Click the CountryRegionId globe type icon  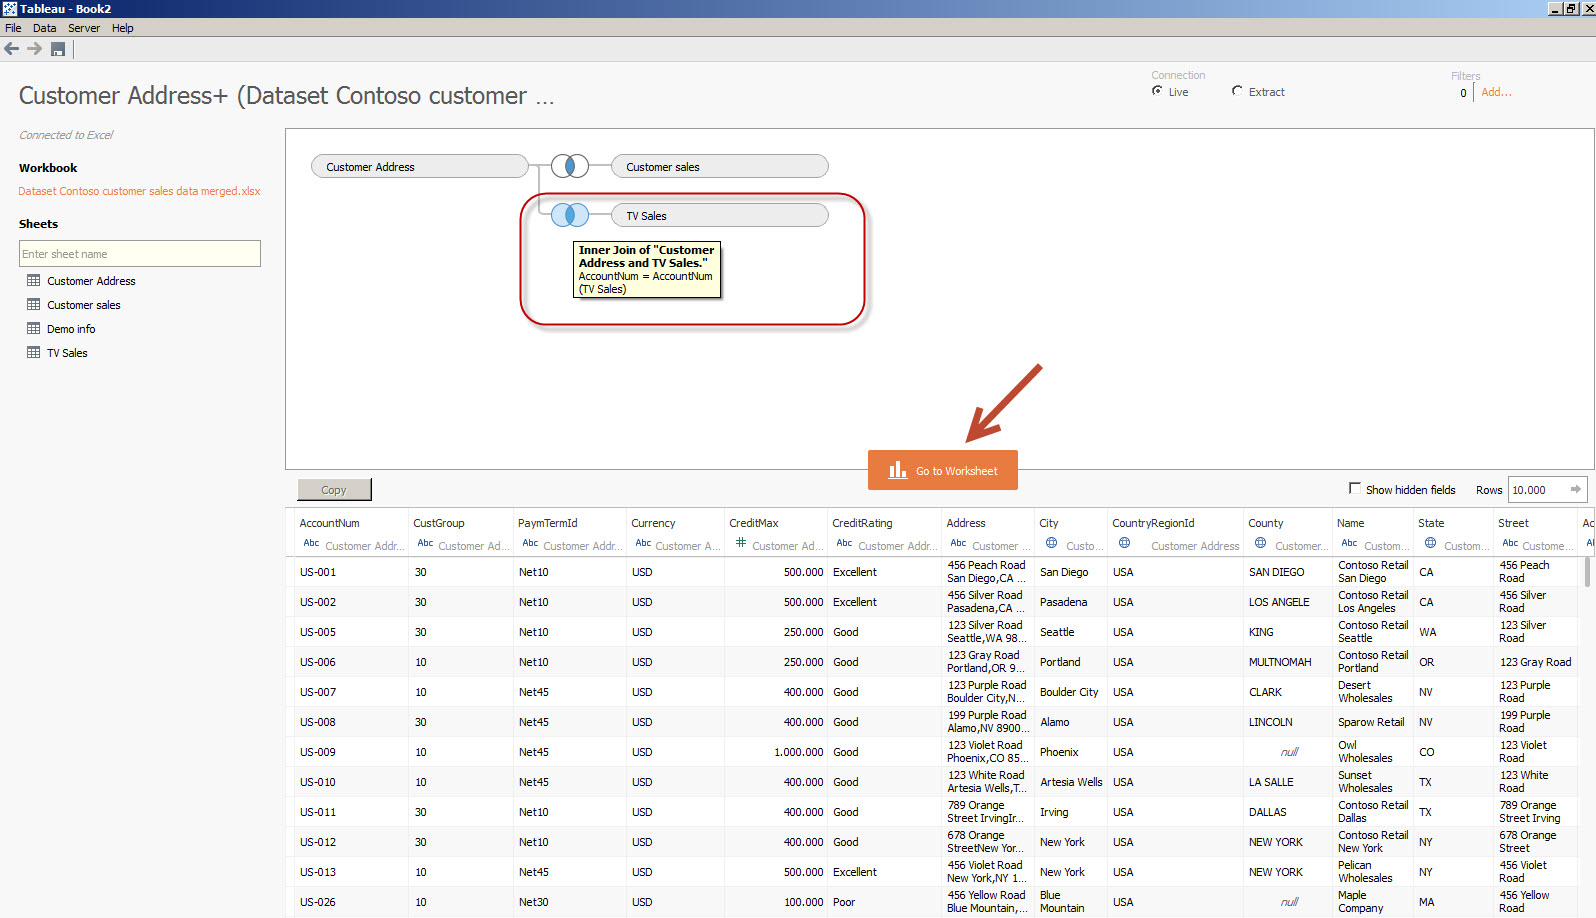click(1124, 543)
